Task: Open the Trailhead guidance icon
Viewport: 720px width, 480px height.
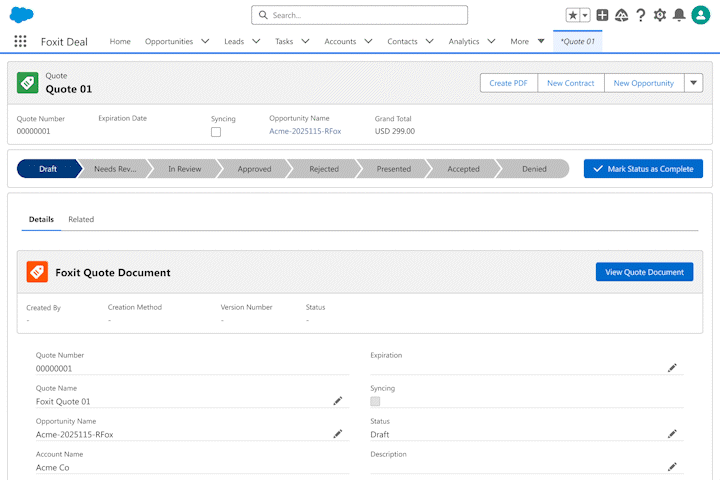Action: (x=621, y=15)
